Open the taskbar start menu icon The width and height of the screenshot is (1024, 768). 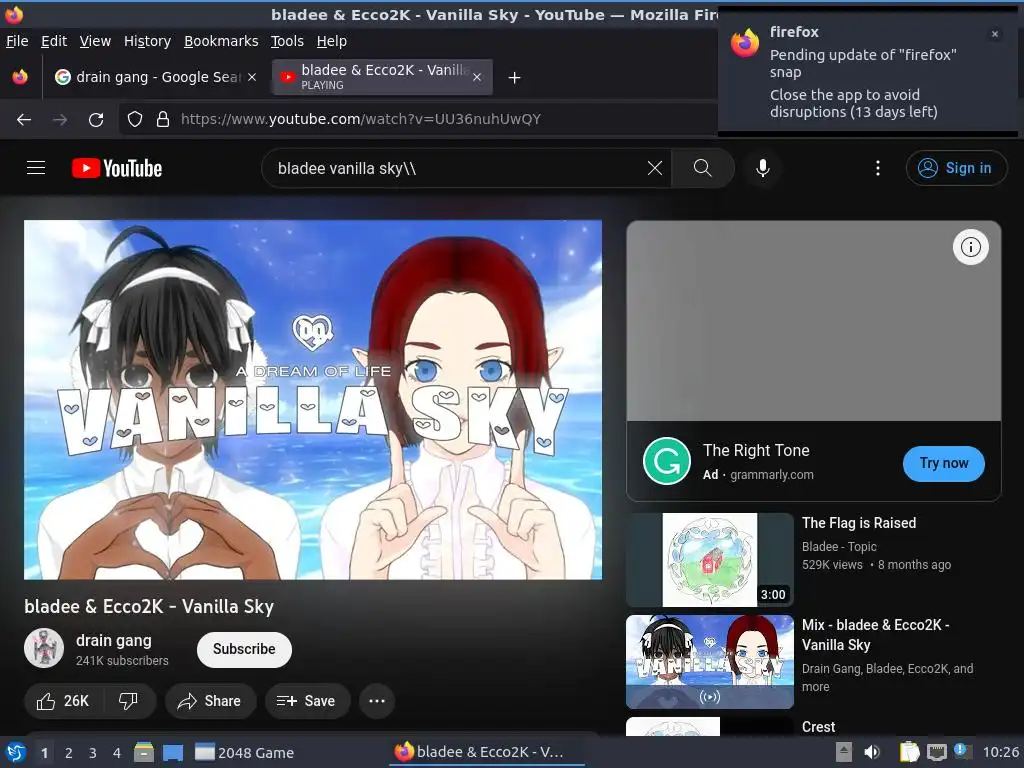tap(16, 752)
